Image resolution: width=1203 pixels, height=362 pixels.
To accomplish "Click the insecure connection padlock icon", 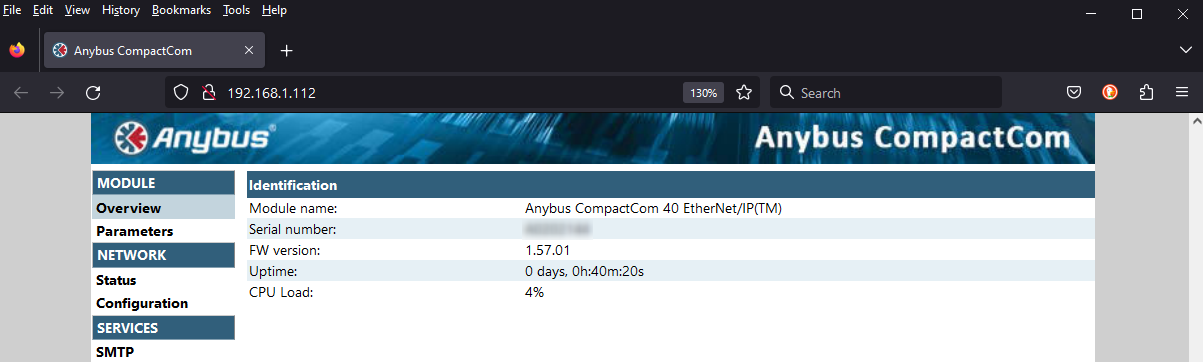I will tap(209, 92).
